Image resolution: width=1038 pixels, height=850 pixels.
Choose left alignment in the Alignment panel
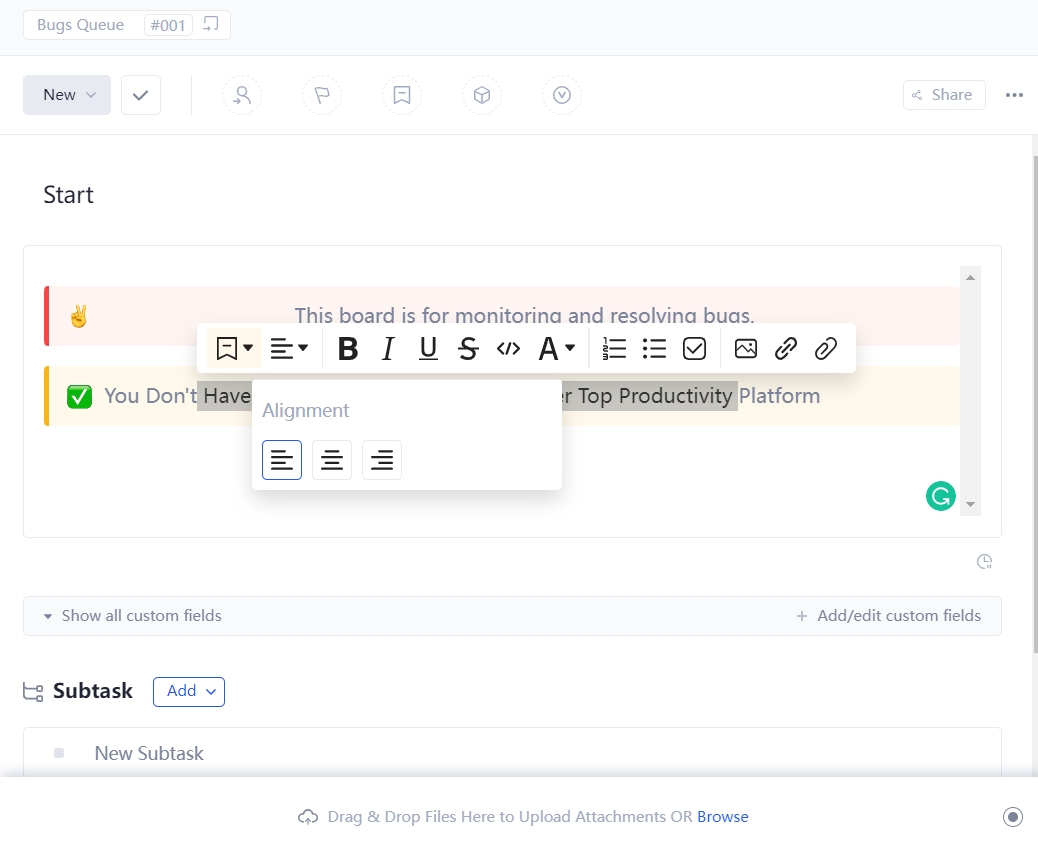(281, 459)
